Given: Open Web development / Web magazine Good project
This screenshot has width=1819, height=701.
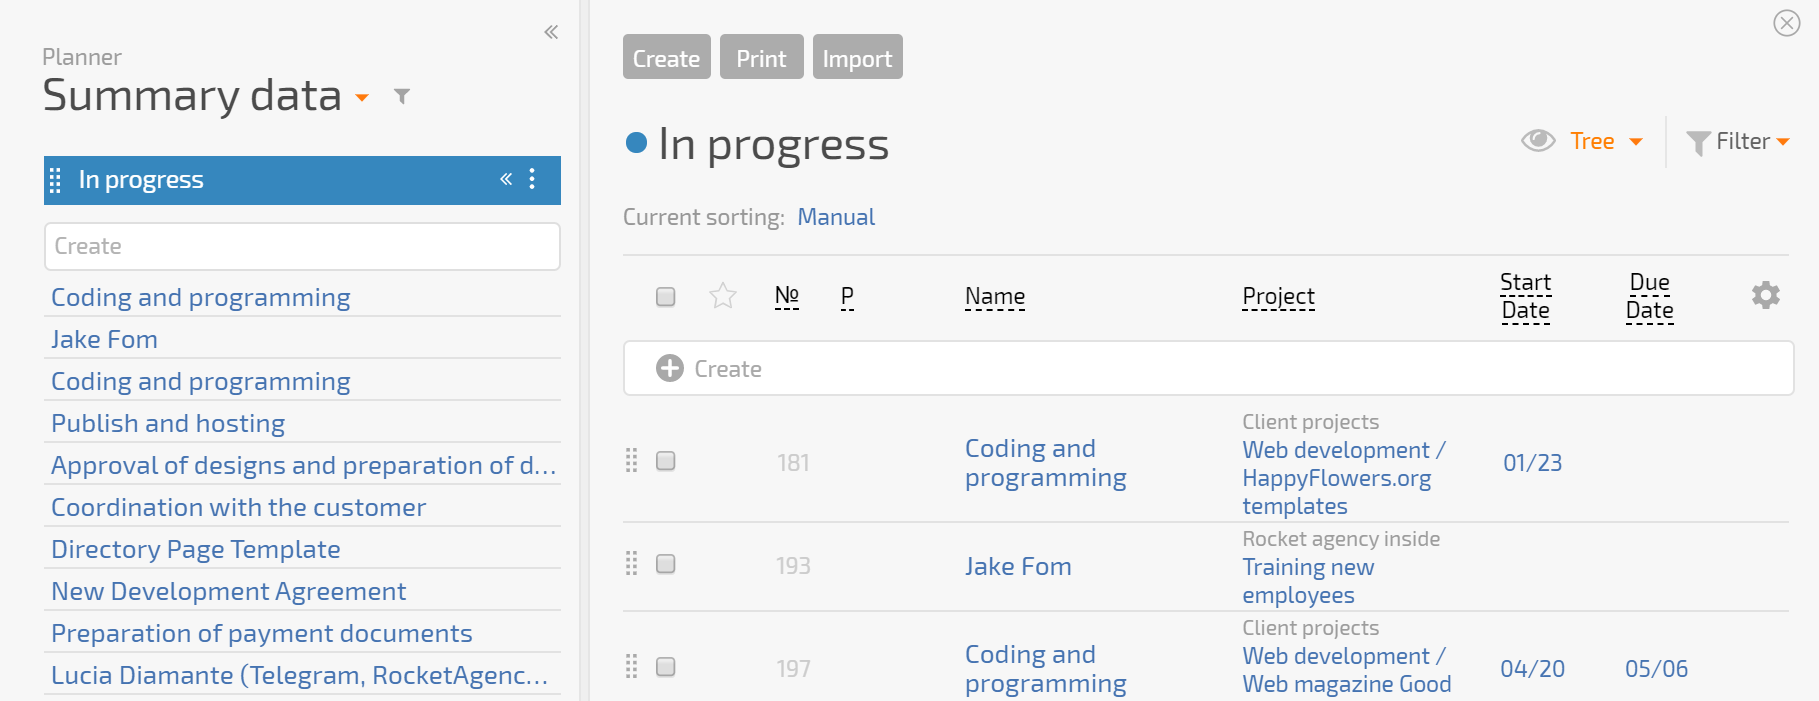Looking at the screenshot, I should [x=1347, y=670].
